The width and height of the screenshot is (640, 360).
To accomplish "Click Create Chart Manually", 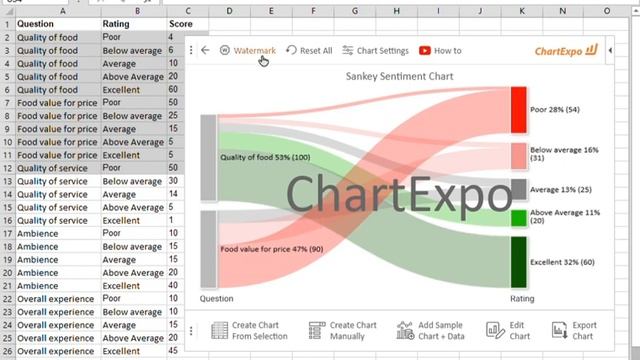I will [x=342, y=331].
